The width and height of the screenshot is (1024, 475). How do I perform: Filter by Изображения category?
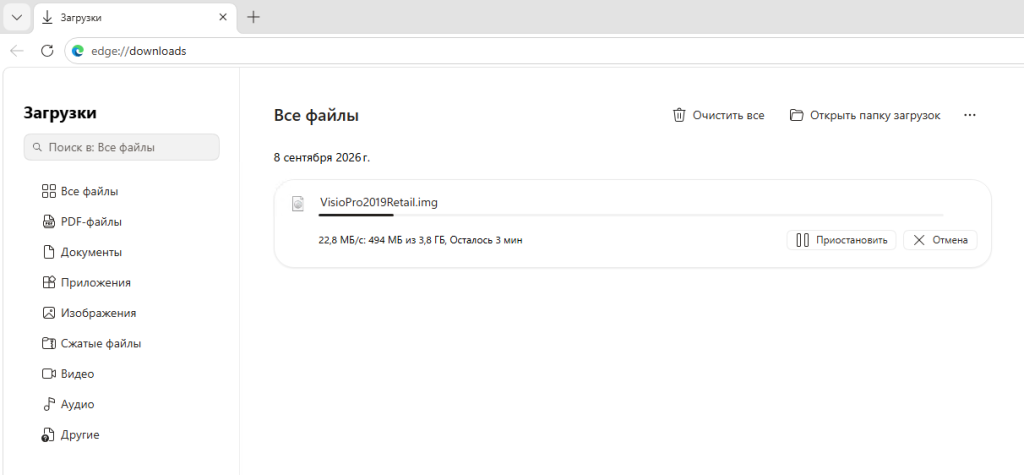click(89, 313)
